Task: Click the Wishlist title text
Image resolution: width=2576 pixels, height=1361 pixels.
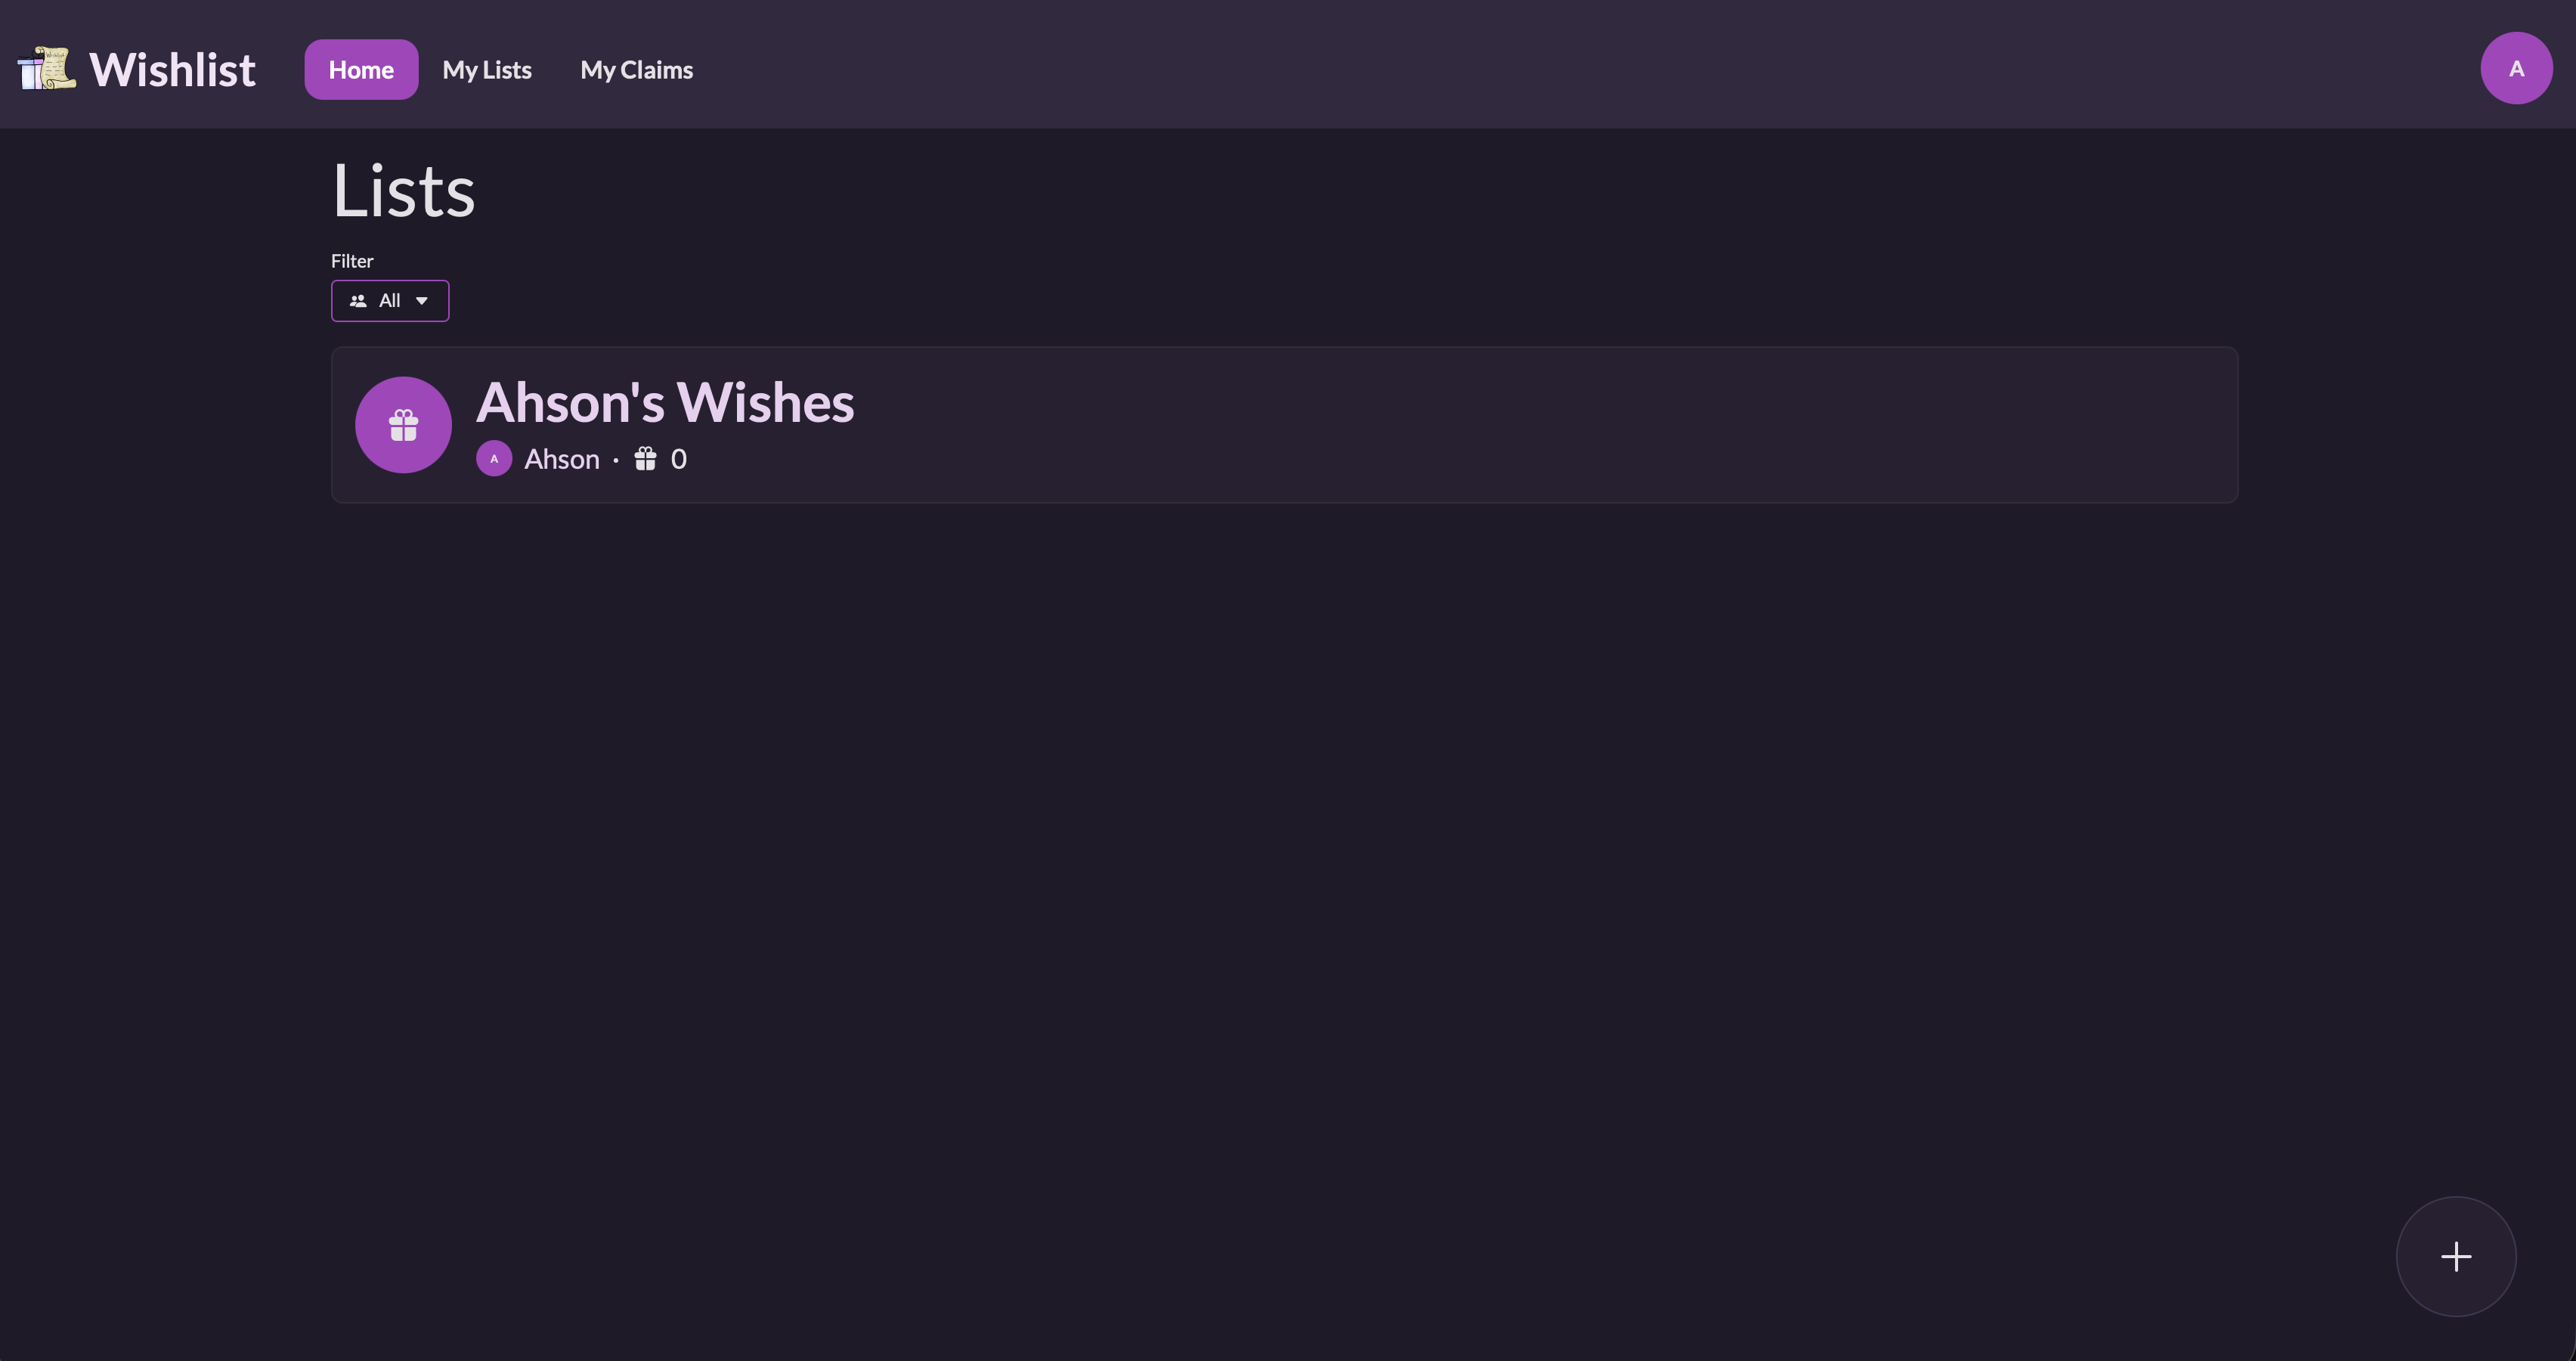Action: tap(171, 68)
